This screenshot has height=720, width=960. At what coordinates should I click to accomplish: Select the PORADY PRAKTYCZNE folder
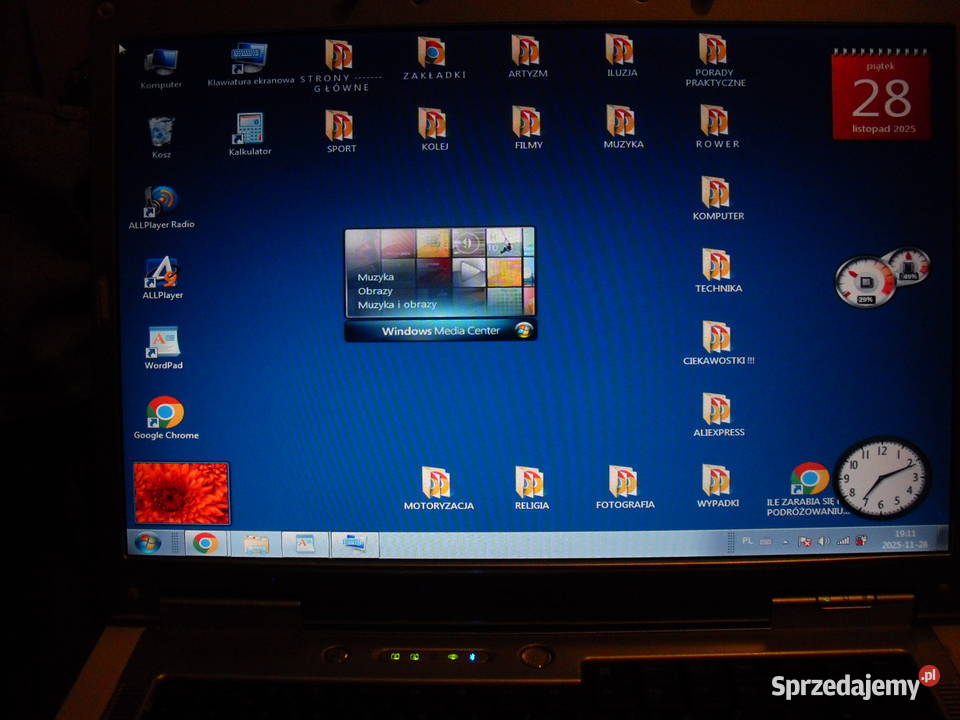click(714, 50)
